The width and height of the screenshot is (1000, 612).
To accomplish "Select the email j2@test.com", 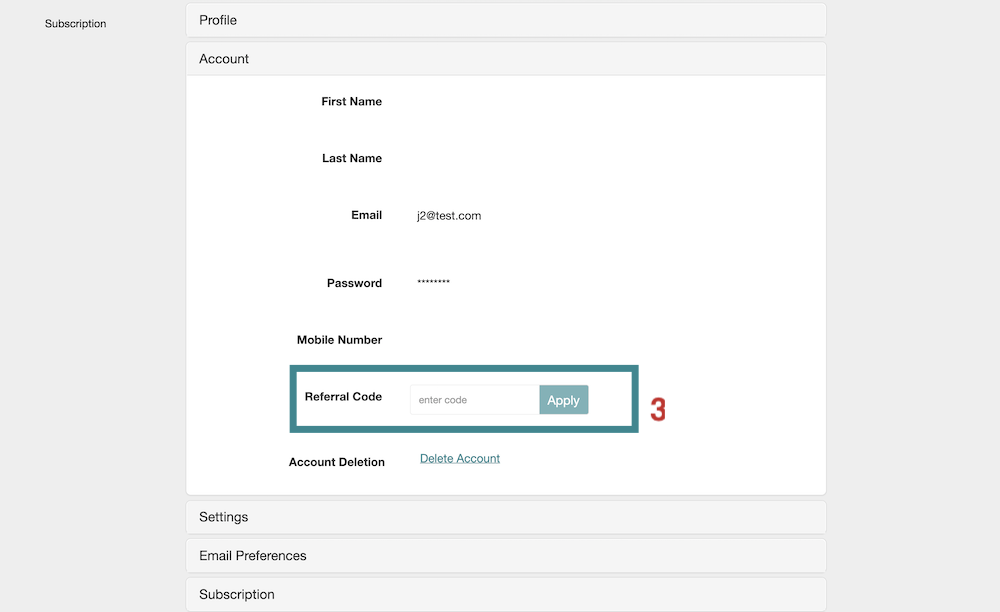I will click(449, 215).
